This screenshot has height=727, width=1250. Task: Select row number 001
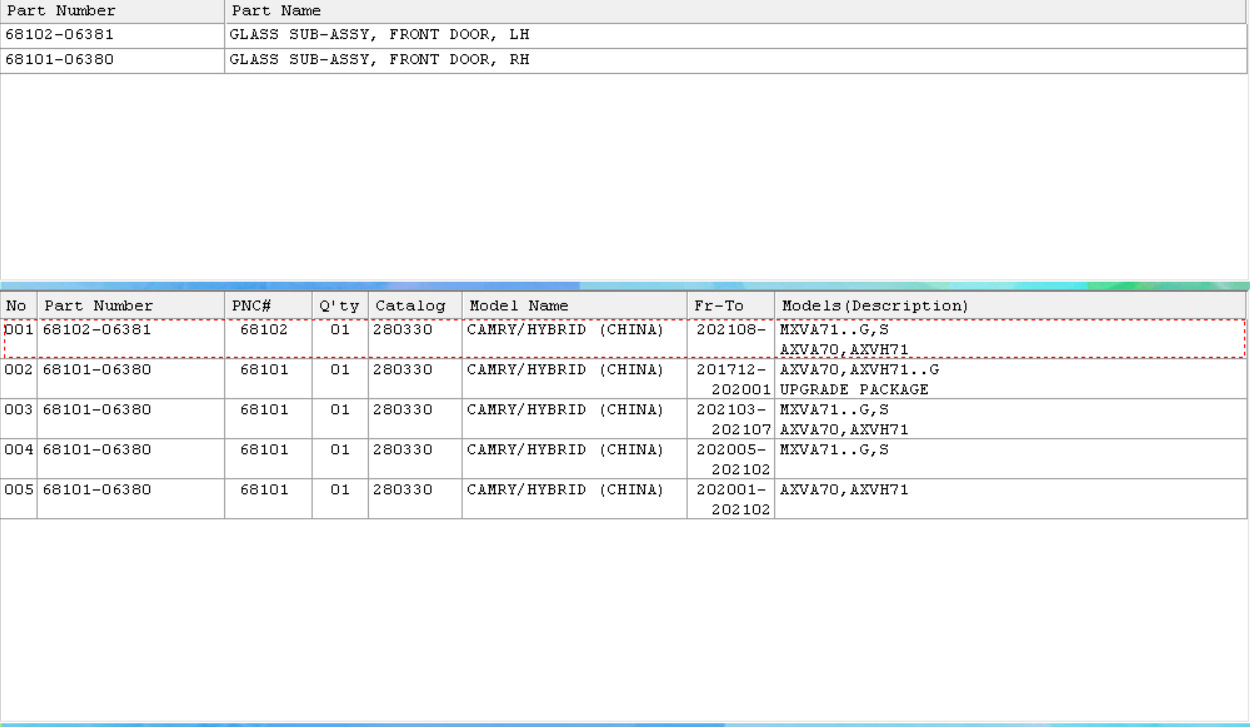(x=19, y=329)
